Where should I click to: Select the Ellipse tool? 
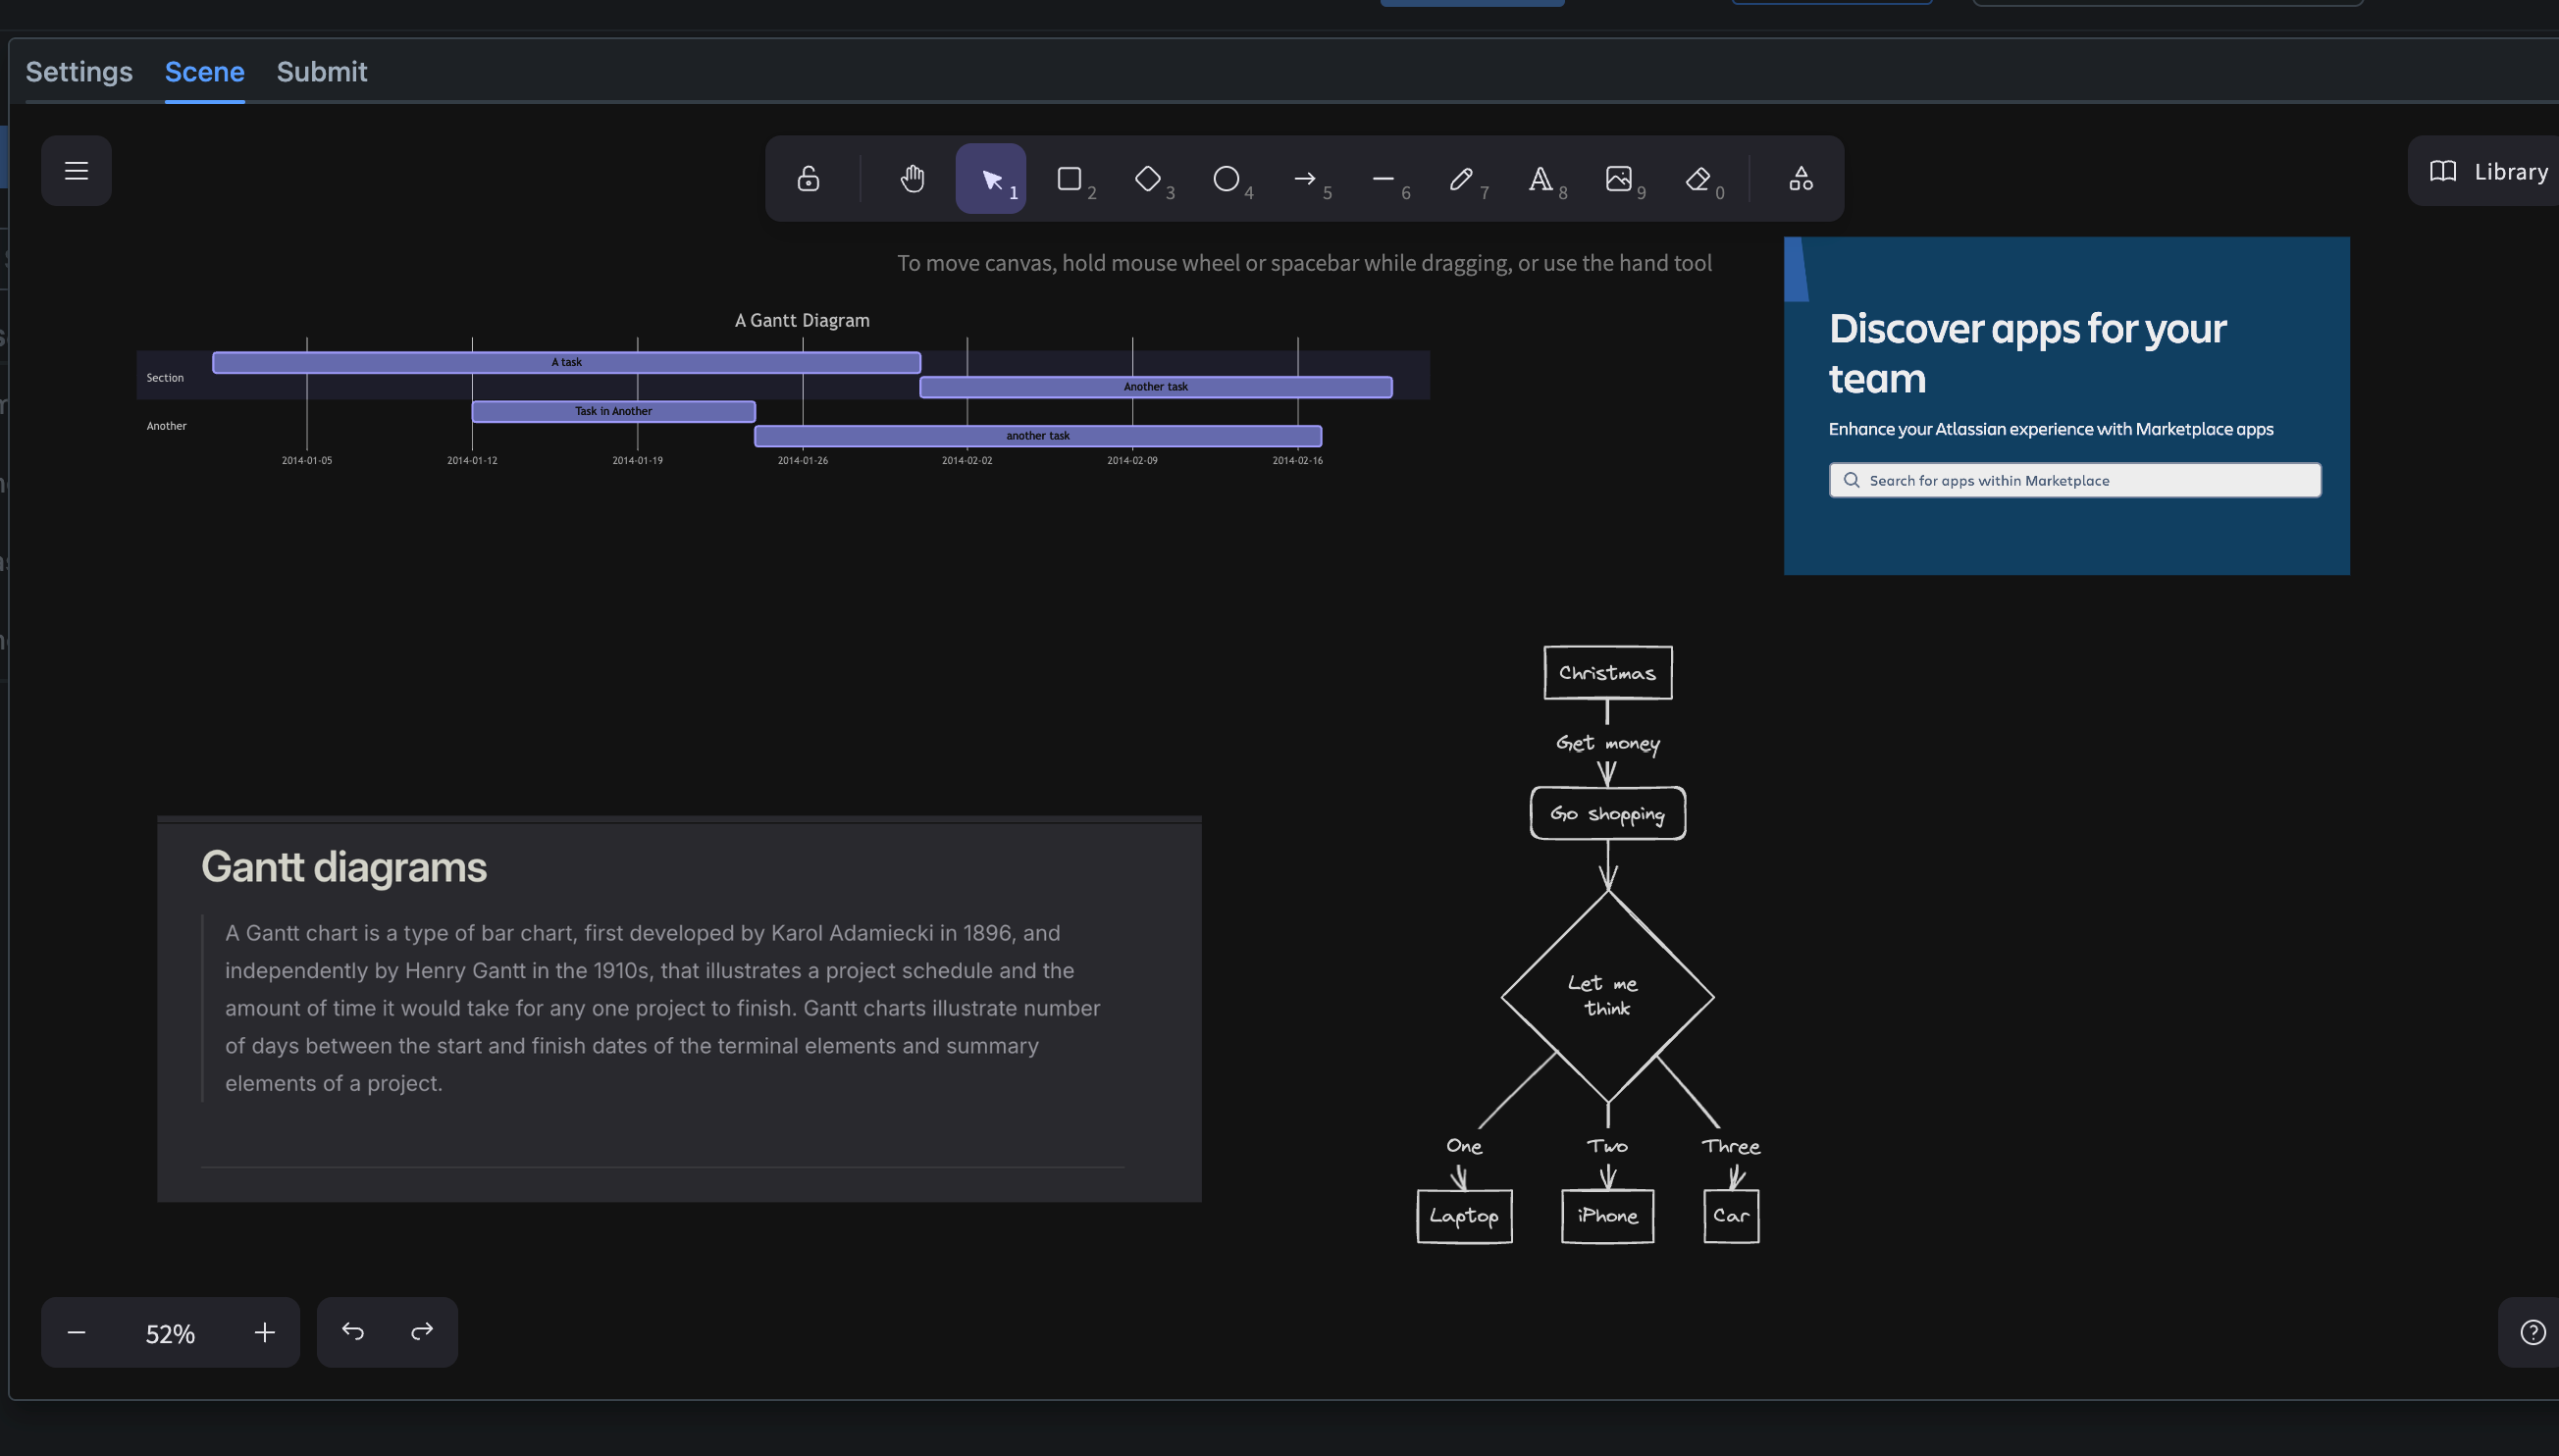point(1226,179)
